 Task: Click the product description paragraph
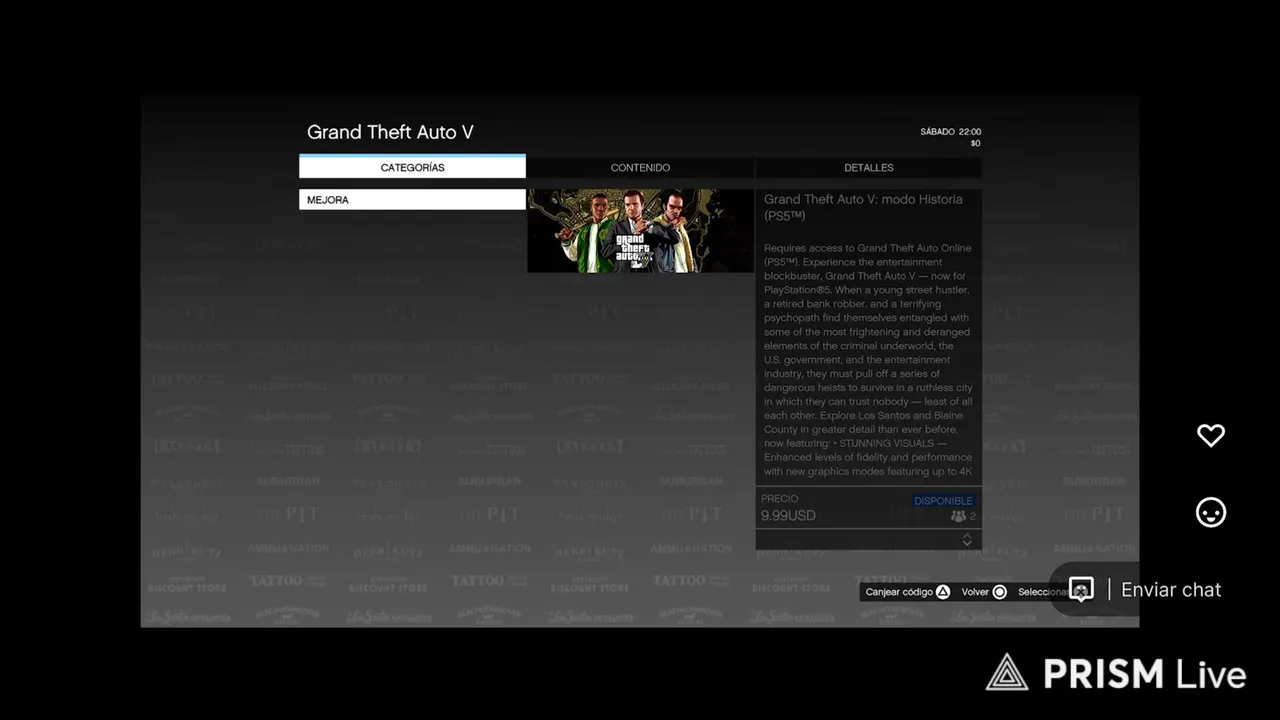868,360
